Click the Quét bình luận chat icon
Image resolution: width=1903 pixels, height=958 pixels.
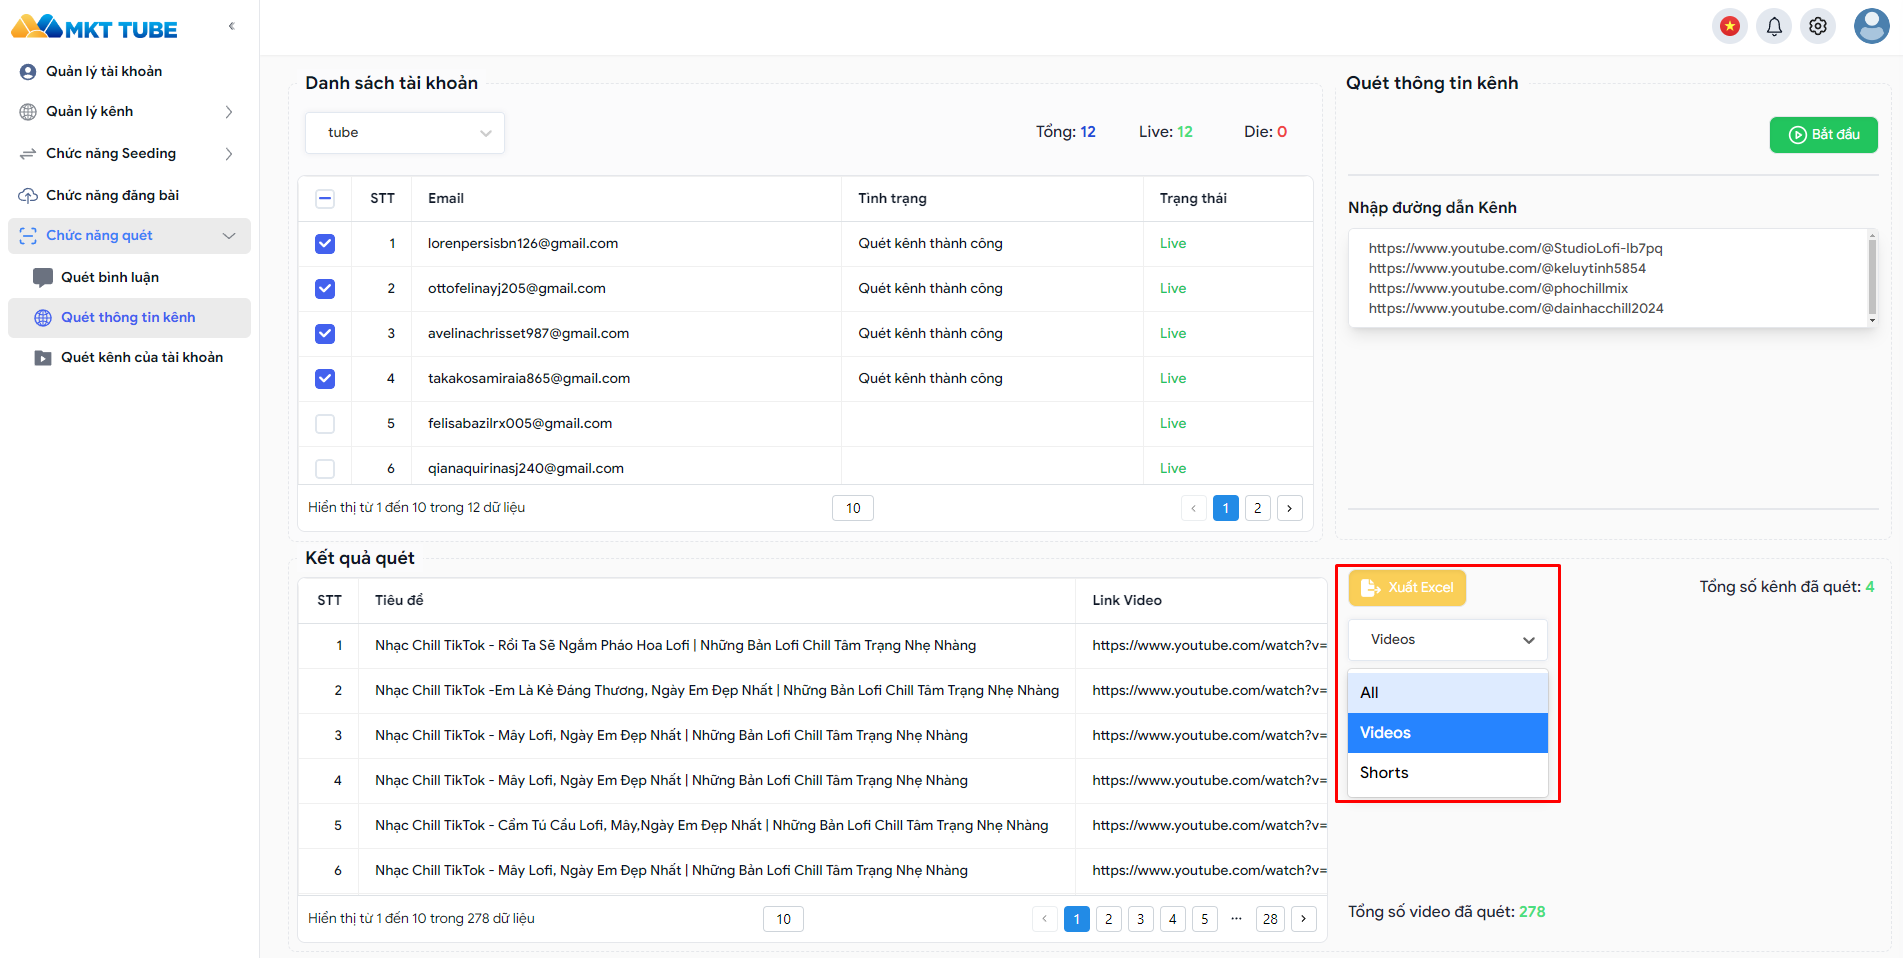[x=43, y=278]
